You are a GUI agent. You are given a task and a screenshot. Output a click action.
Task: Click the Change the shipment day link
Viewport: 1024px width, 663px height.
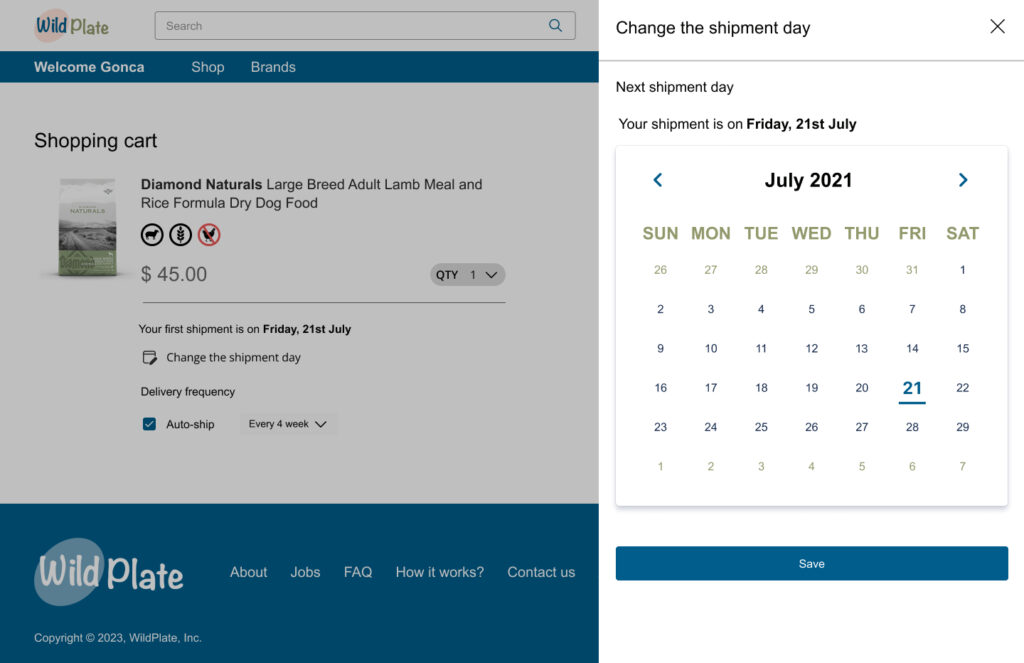[x=233, y=357]
